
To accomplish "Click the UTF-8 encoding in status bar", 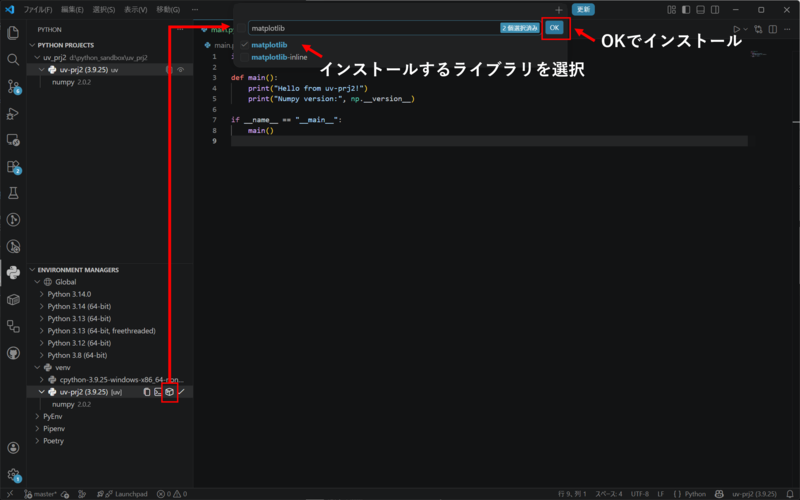I will [640, 494].
